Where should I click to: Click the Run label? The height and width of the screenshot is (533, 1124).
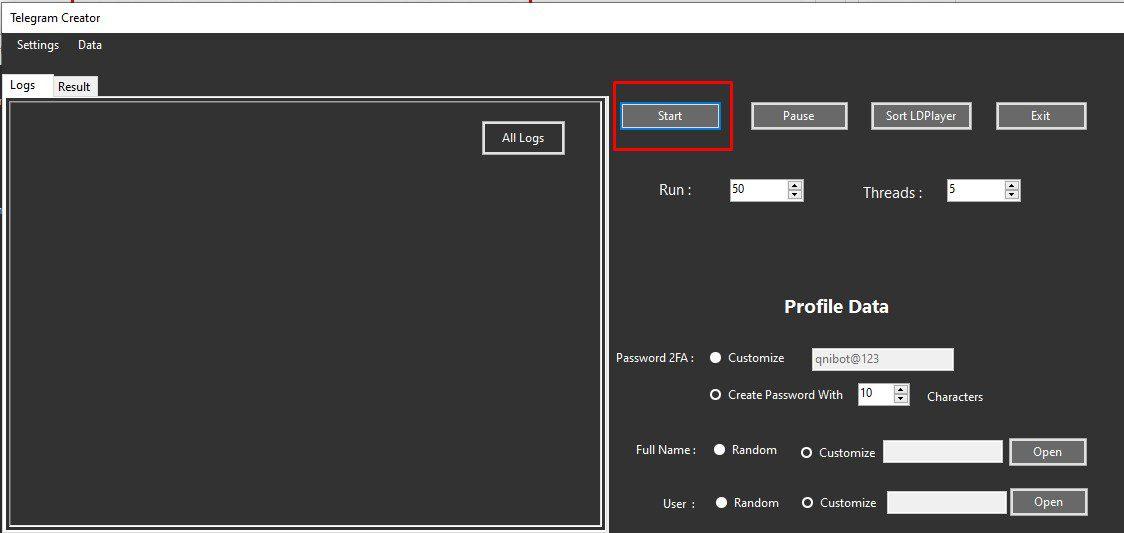(675, 190)
